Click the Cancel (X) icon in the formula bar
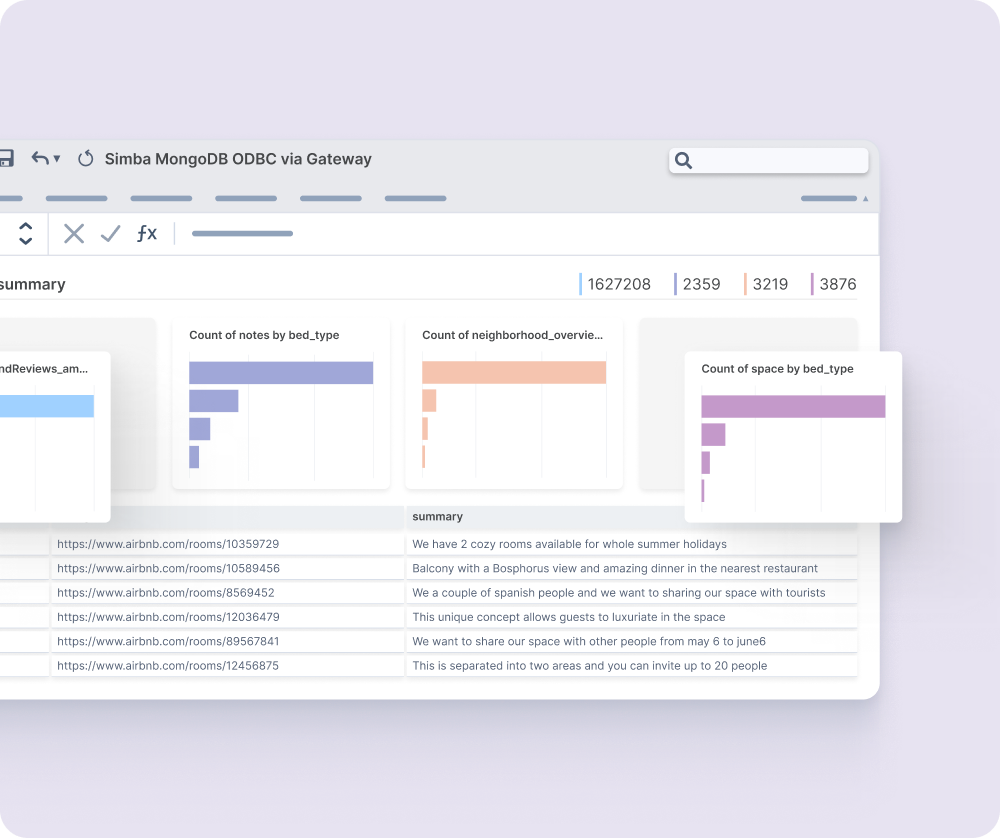 (x=73, y=233)
